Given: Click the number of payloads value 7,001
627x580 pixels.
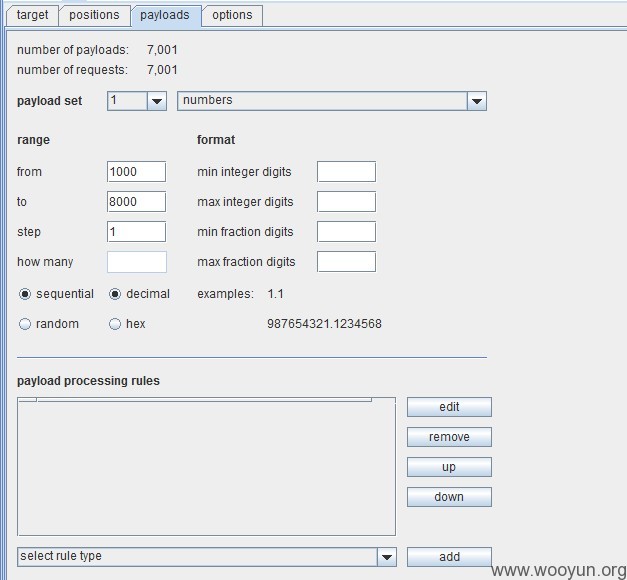Looking at the screenshot, I should click(x=162, y=50).
